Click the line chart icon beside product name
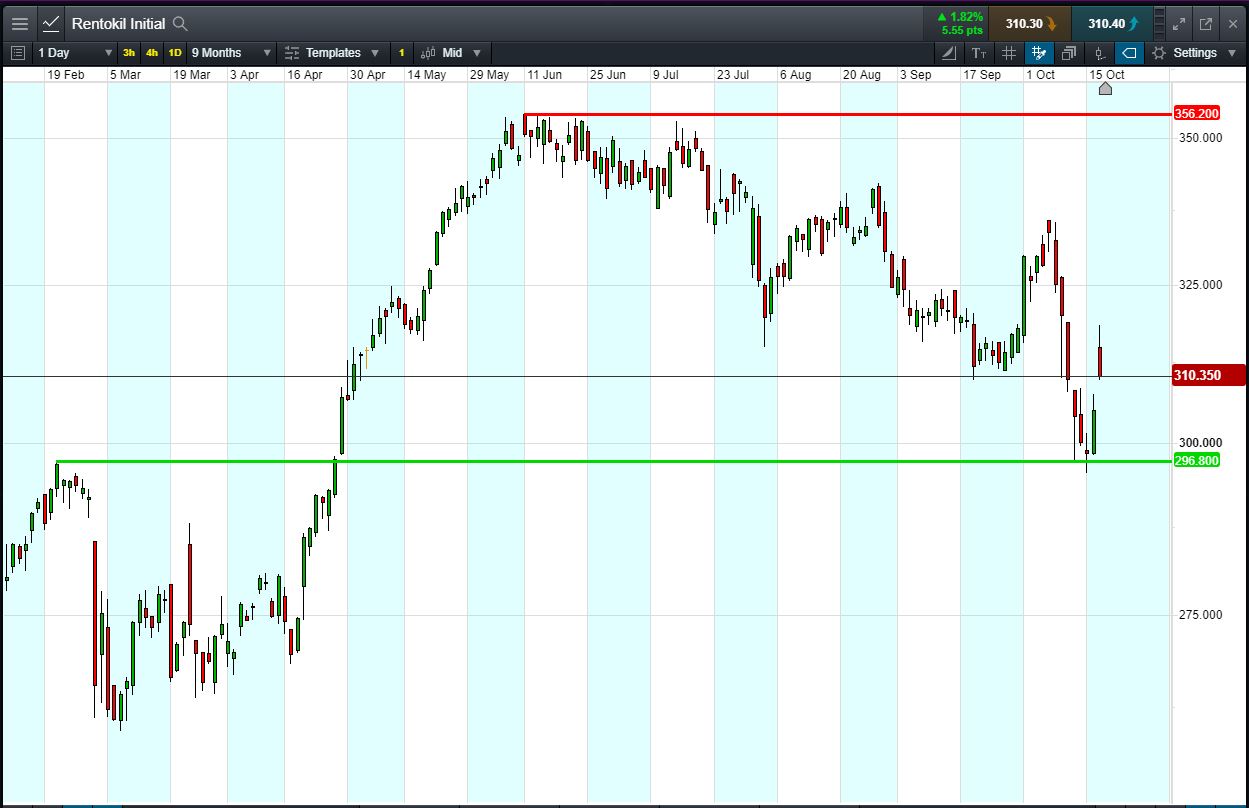Screen dimensions: 1249x808 coord(51,23)
